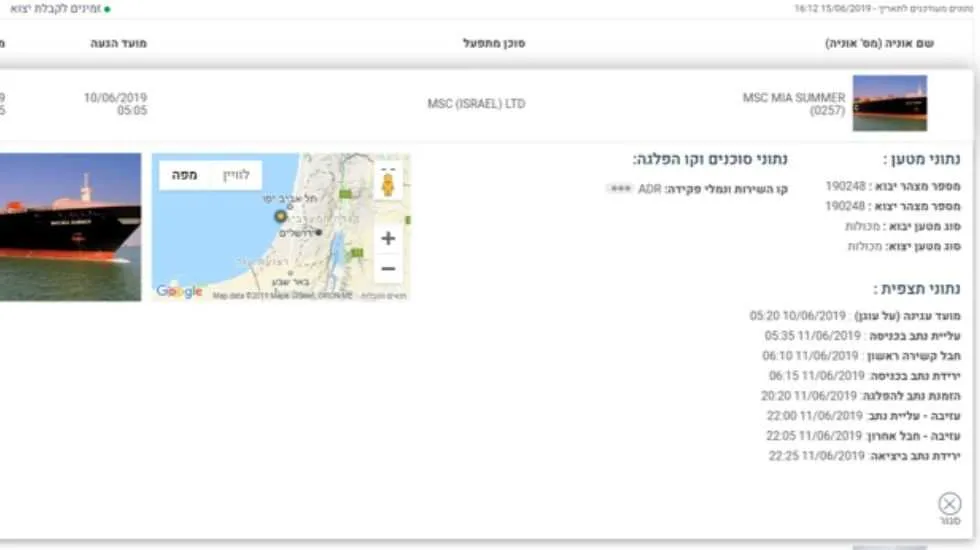Click the data-updated timestamp 16:12 15/06/2019

tap(832, 9)
